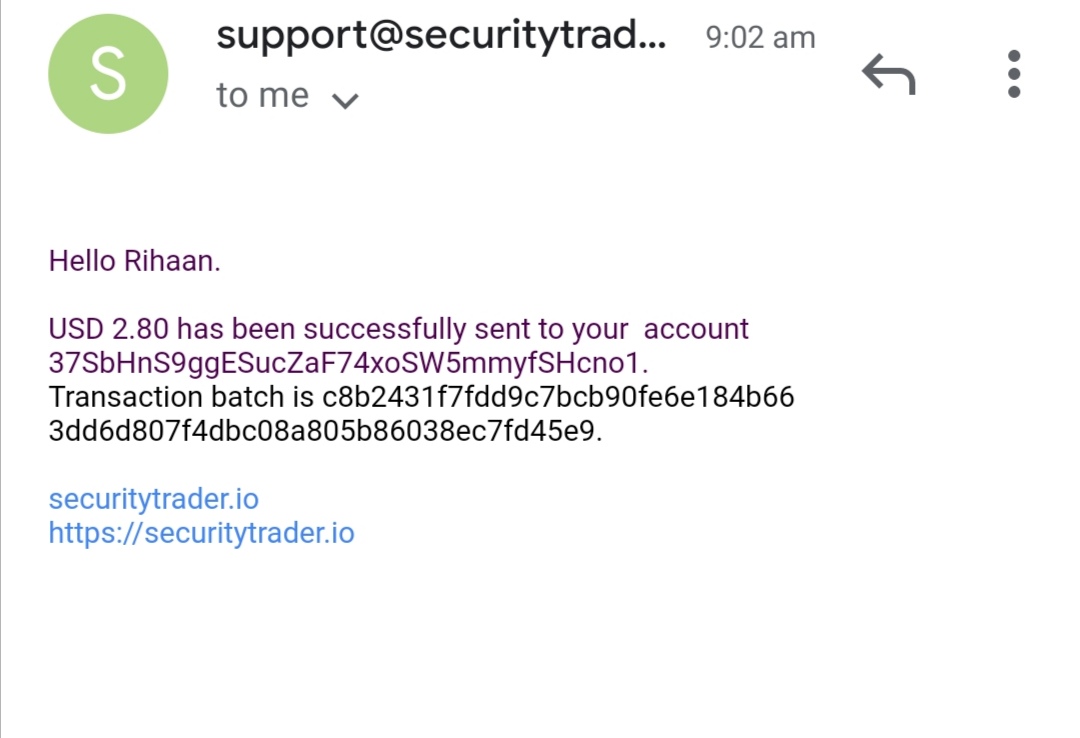The width and height of the screenshot is (1080, 738).
Task: Open the three-dot more options menu
Action: tap(1013, 74)
